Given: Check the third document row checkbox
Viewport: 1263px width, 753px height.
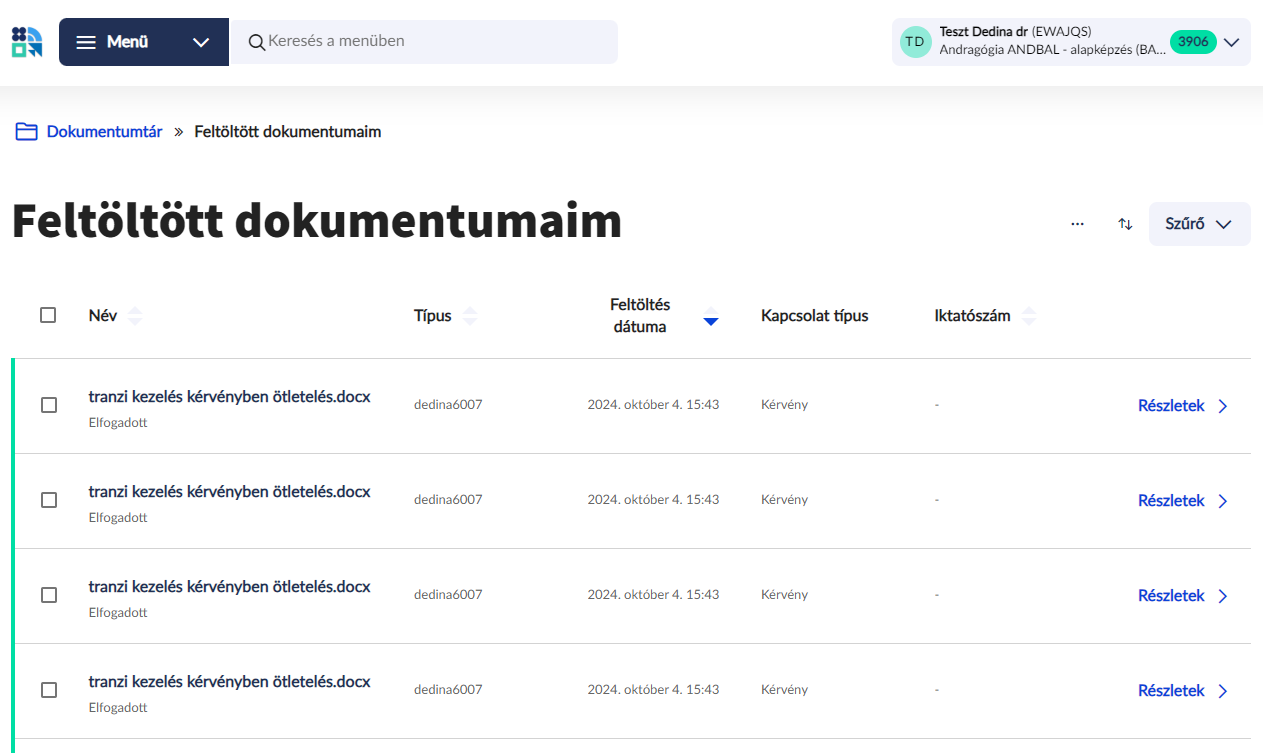Looking at the screenshot, I should point(48,595).
